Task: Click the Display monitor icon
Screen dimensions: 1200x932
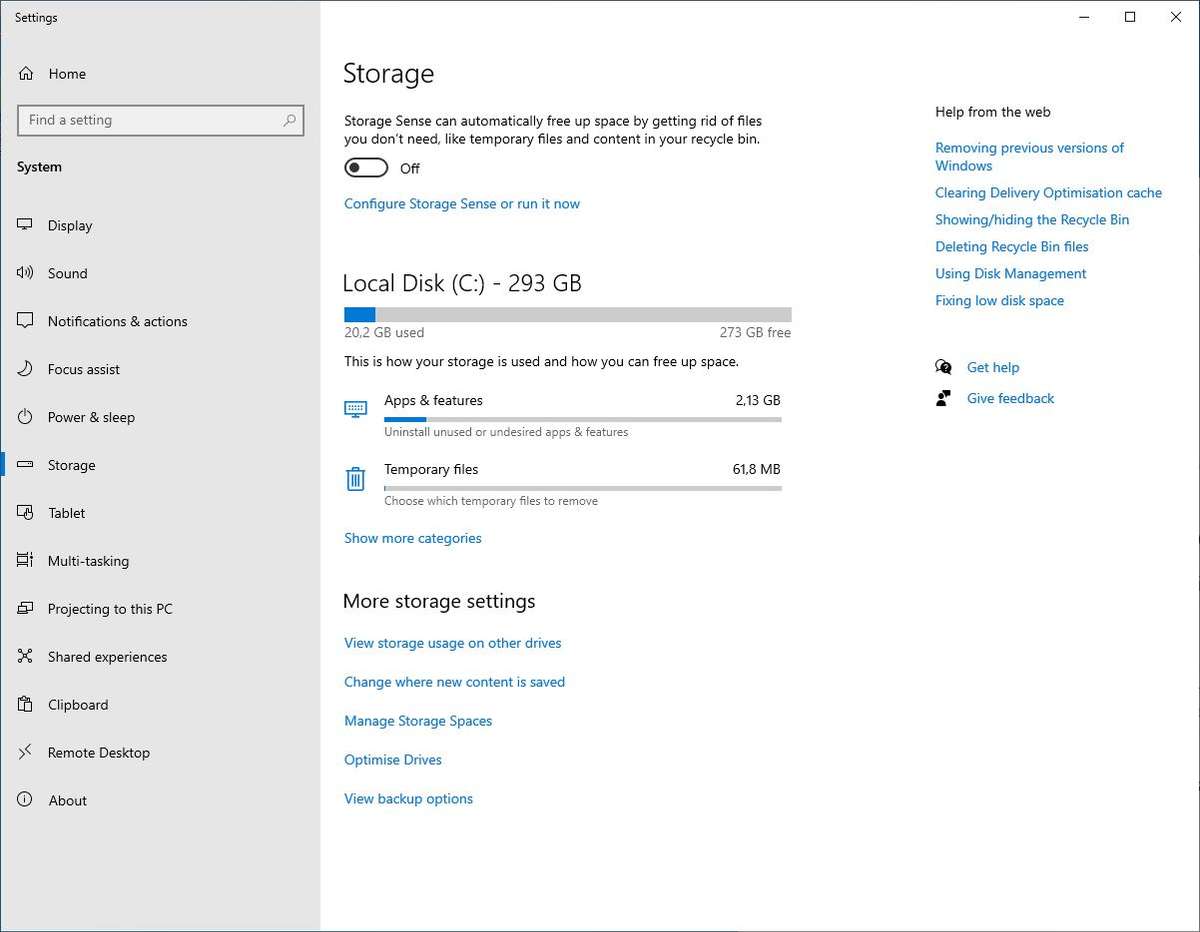Action: [26, 226]
